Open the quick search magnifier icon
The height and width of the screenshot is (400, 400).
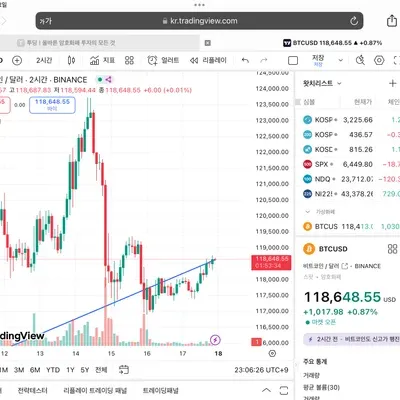coord(360,60)
